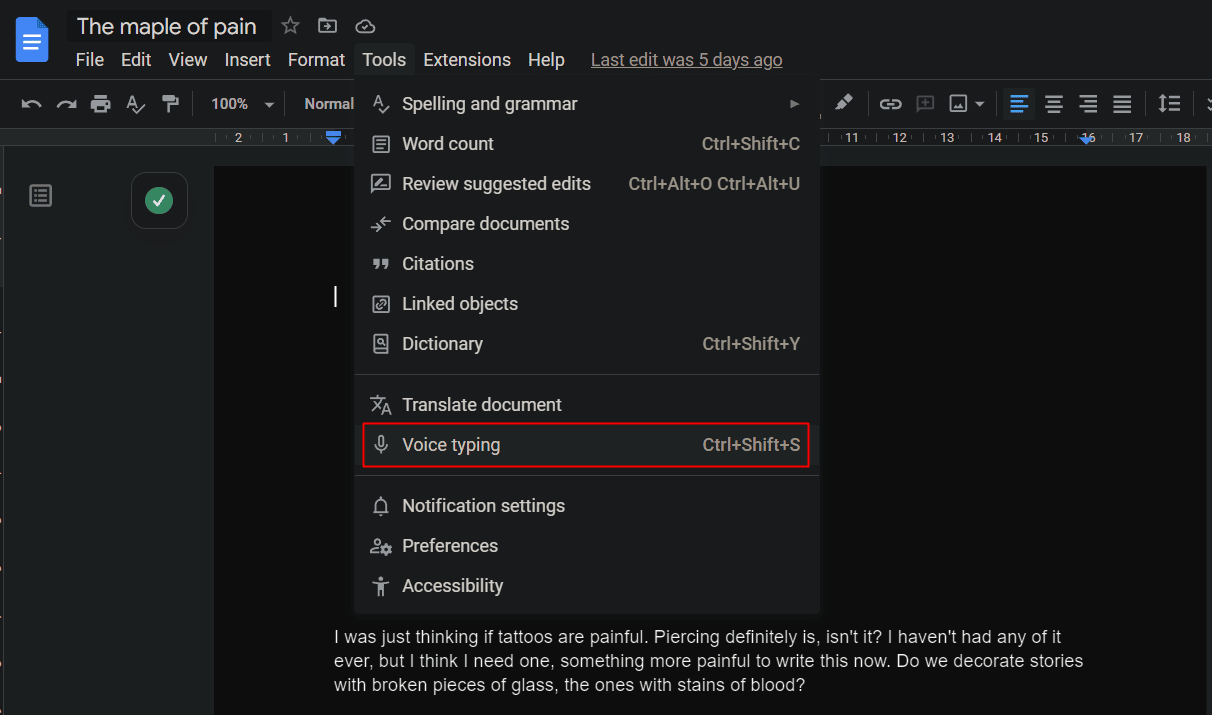This screenshot has width=1212, height=715.
Task: Open Citations
Action: click(x=587, y=264)
